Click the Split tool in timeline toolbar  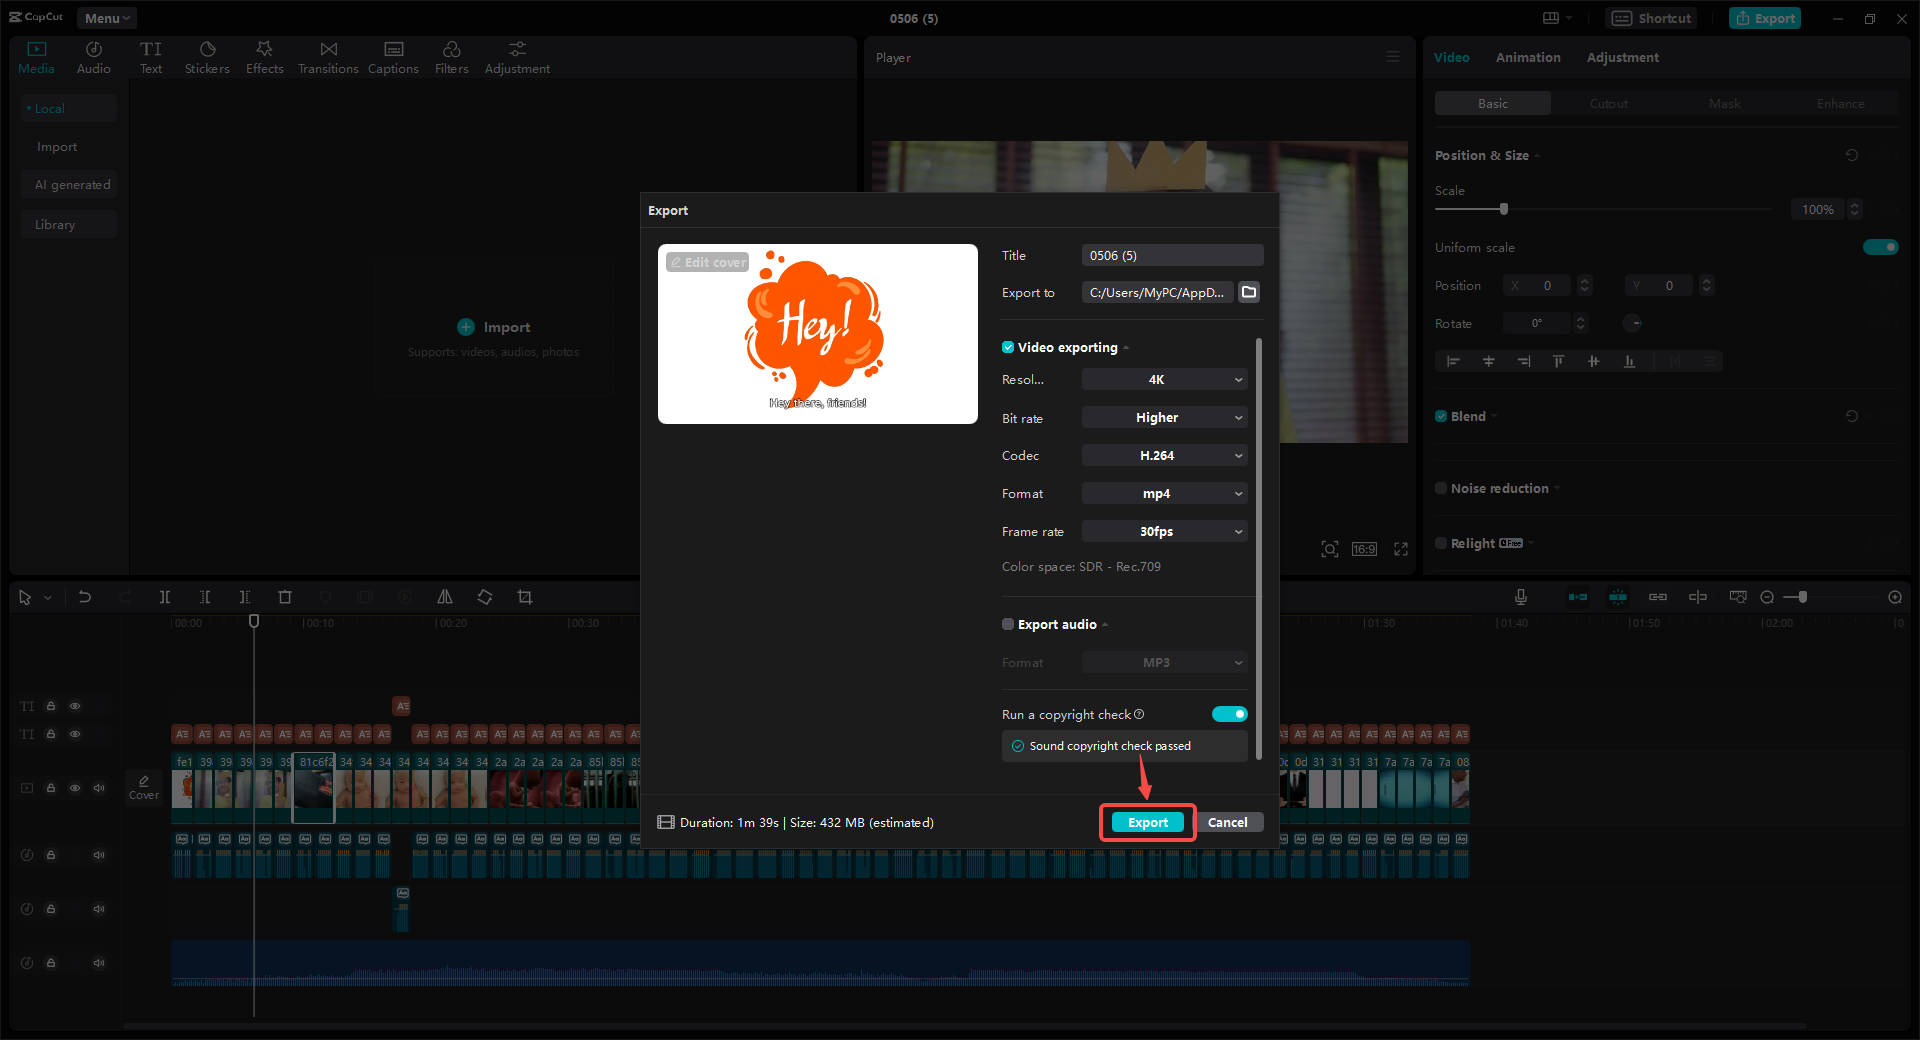pyautogui.click(x=165, y=596)
